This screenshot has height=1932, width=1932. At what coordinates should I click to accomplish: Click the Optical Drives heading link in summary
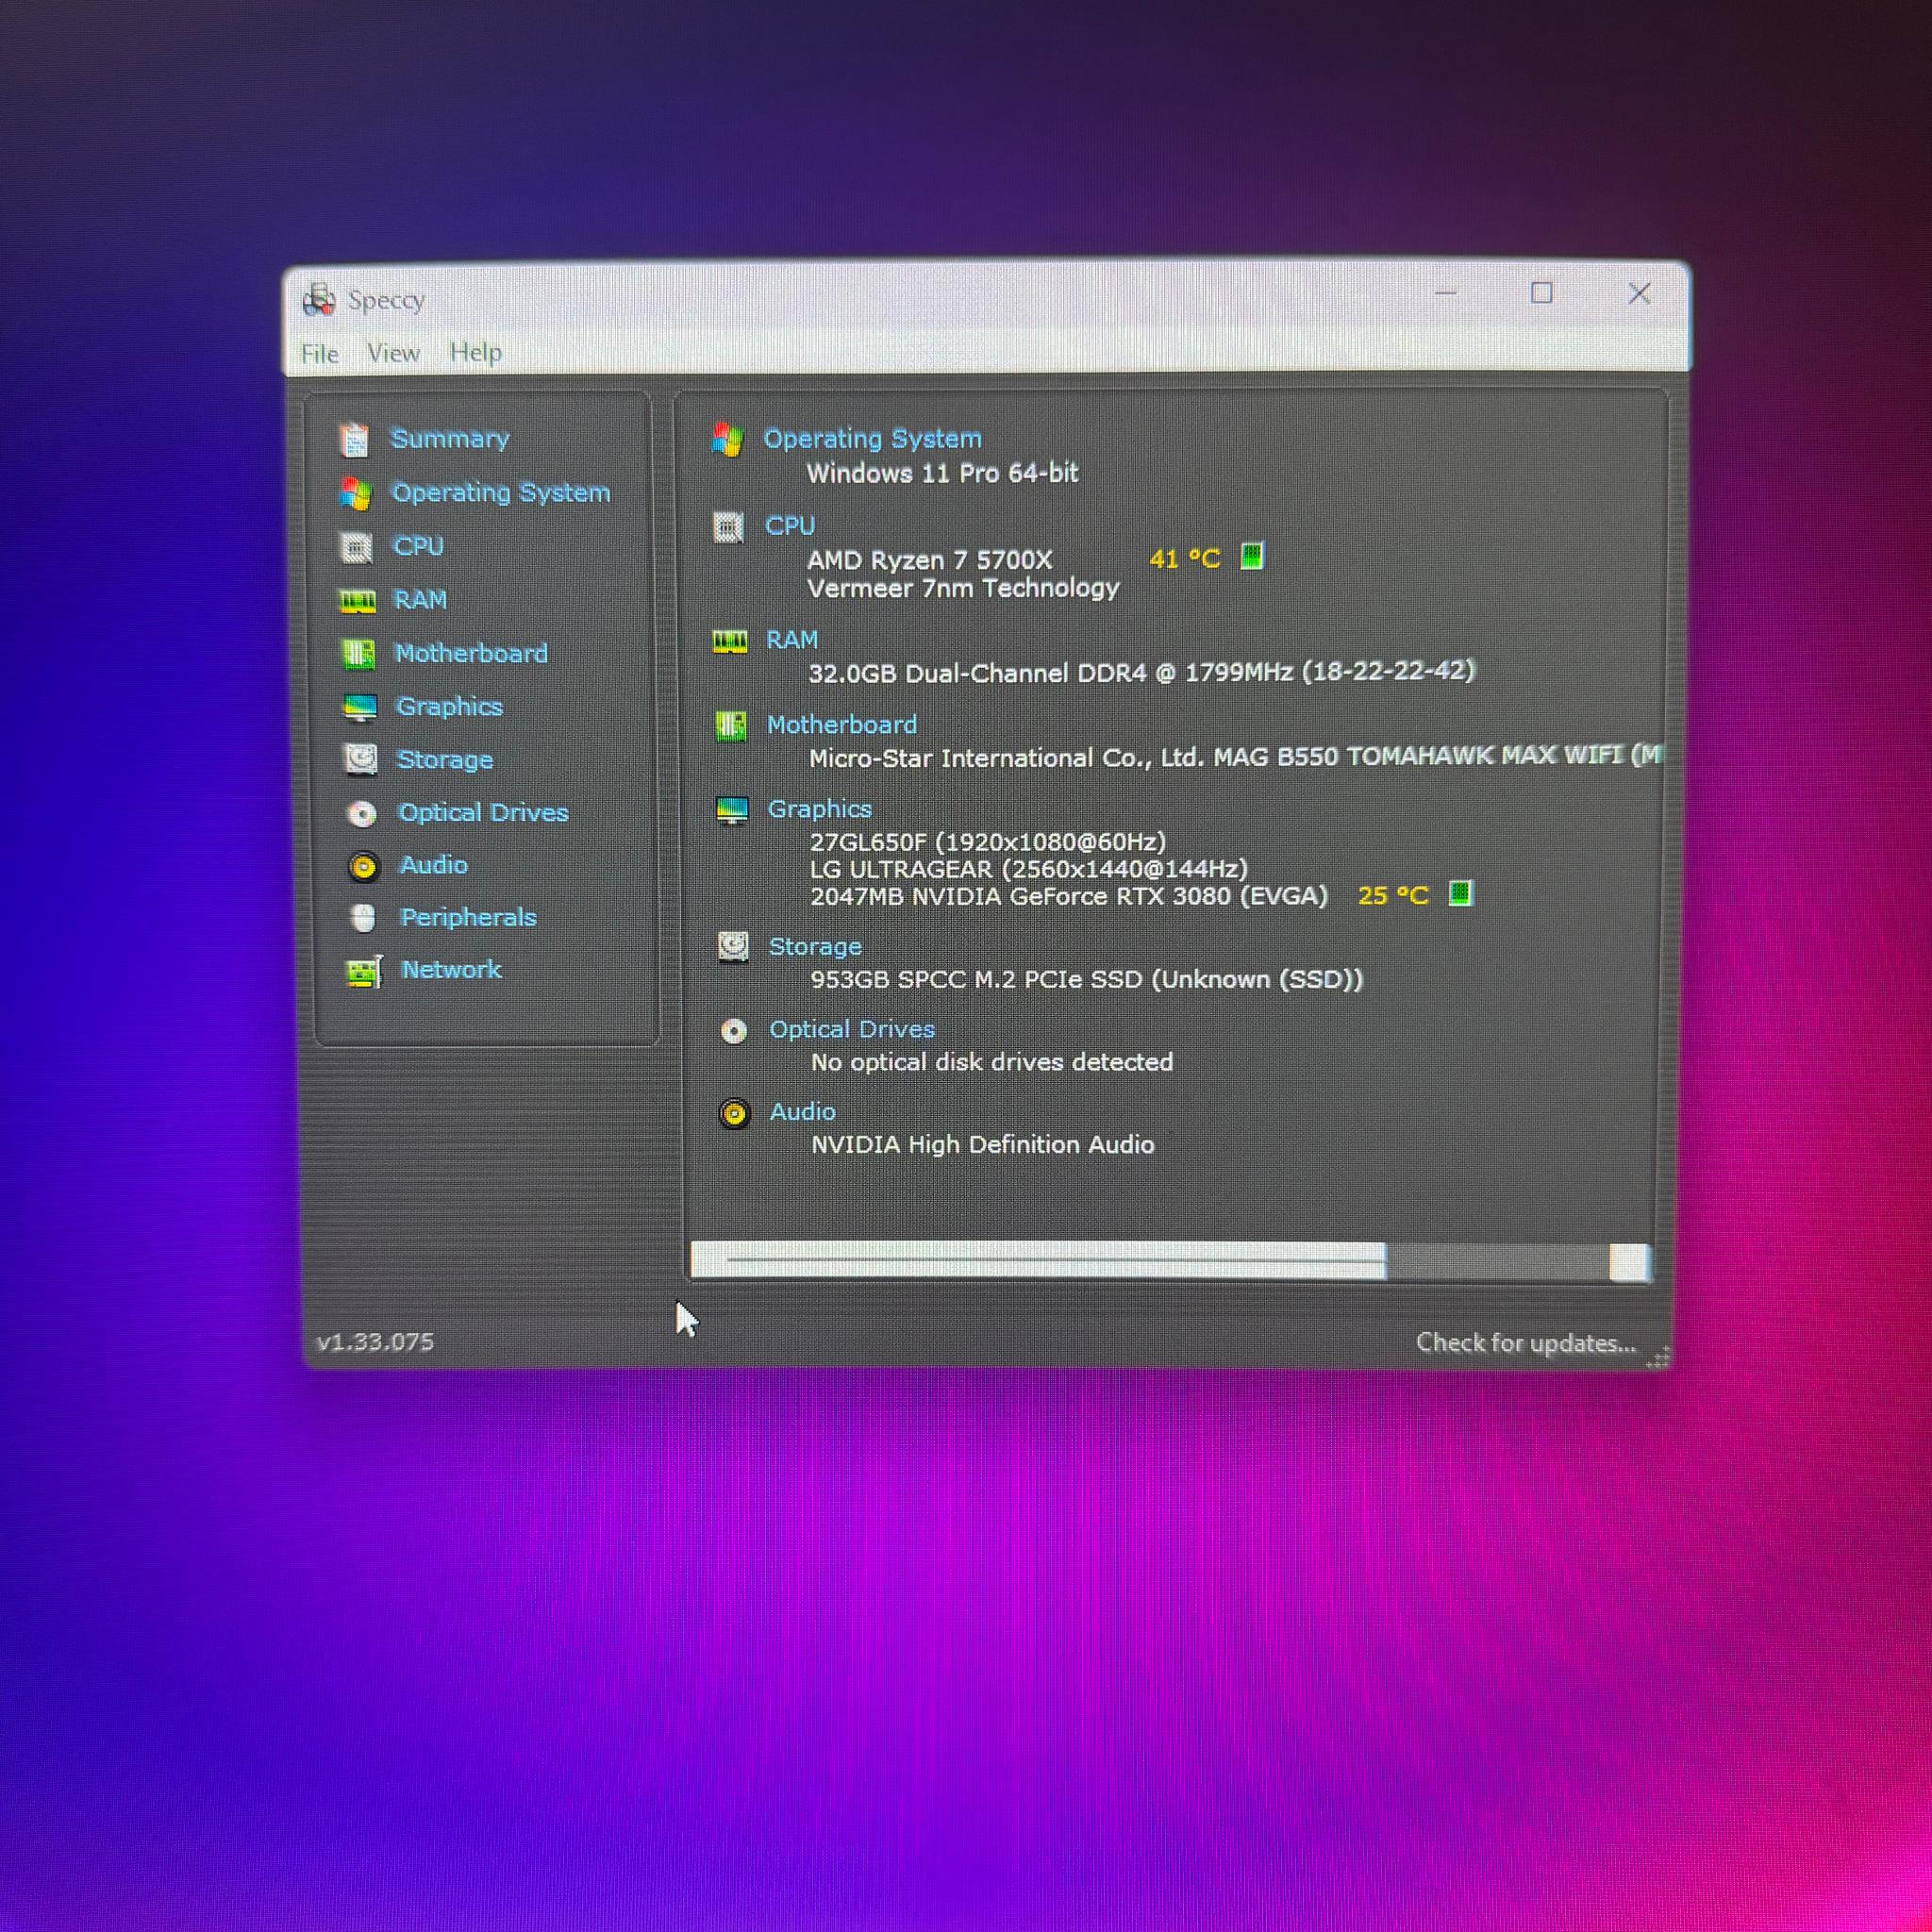tap(852, 1029)
